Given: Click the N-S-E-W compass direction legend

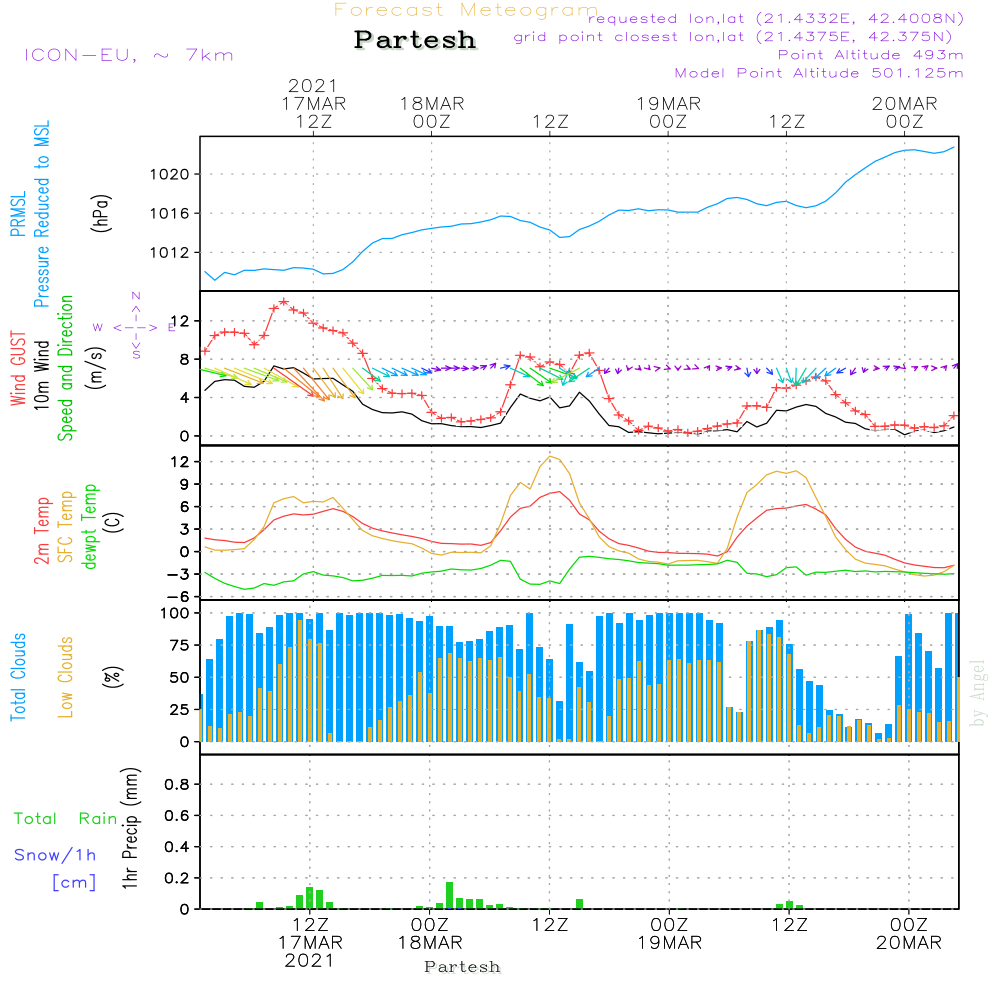Looking at the screenshot, I should (x=135, y=327).
